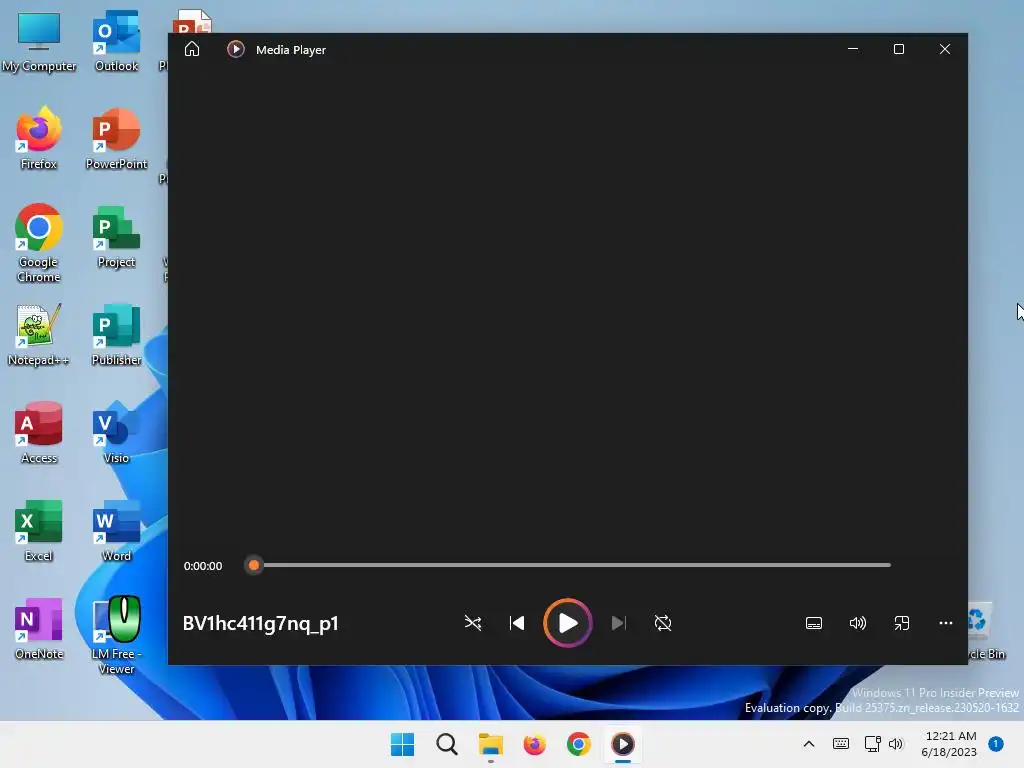Open the more options menu
This screenshot has height=768, width=1024.
946,623
